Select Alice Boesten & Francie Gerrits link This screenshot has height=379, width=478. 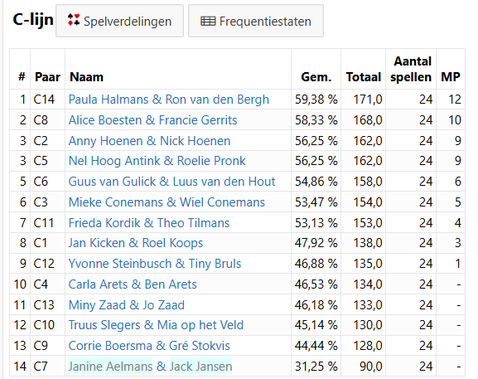[153, 120]
